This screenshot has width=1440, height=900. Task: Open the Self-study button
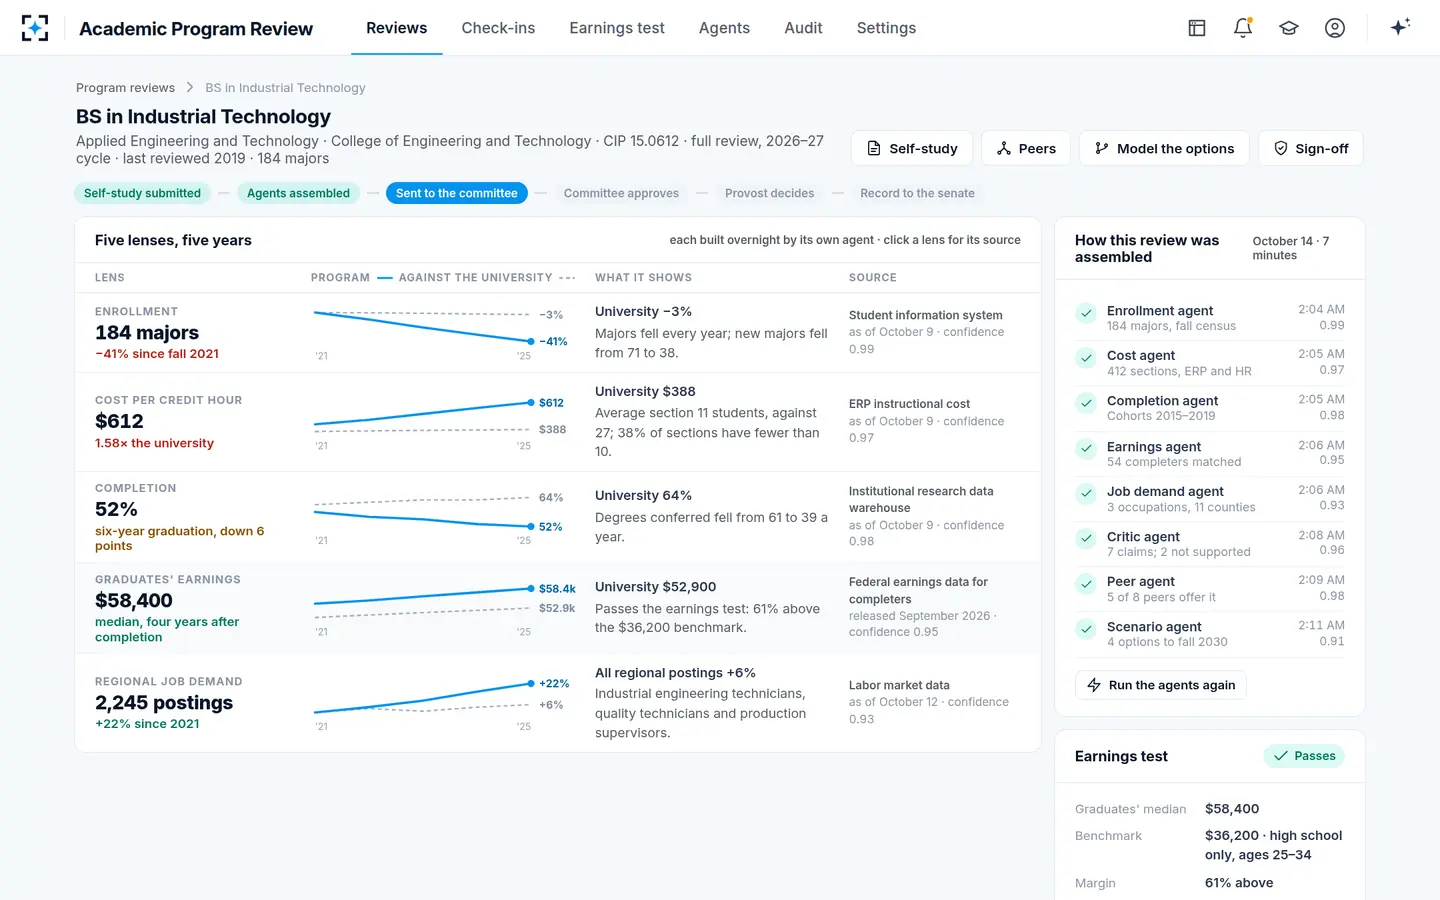coord(912,148)
